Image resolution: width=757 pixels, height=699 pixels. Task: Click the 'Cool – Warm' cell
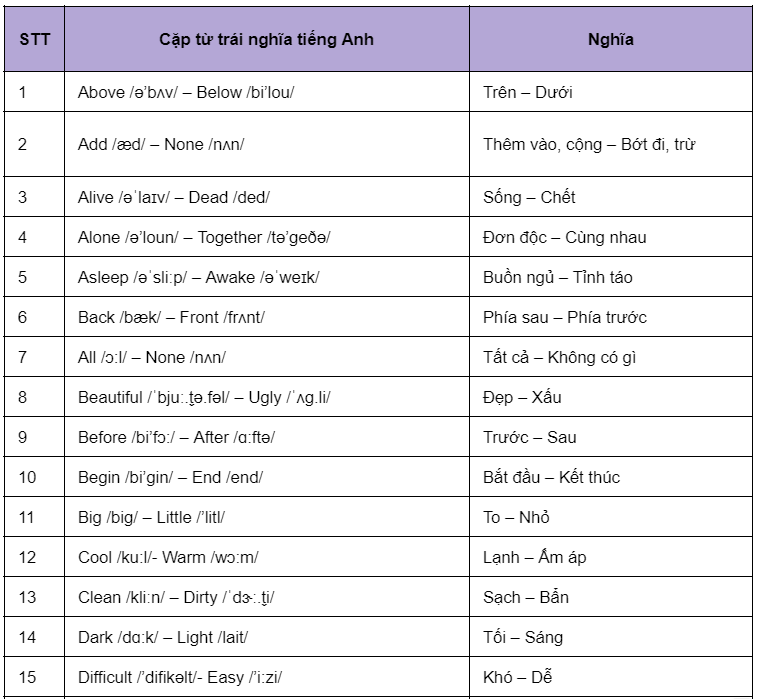click(x=168, y=557)
